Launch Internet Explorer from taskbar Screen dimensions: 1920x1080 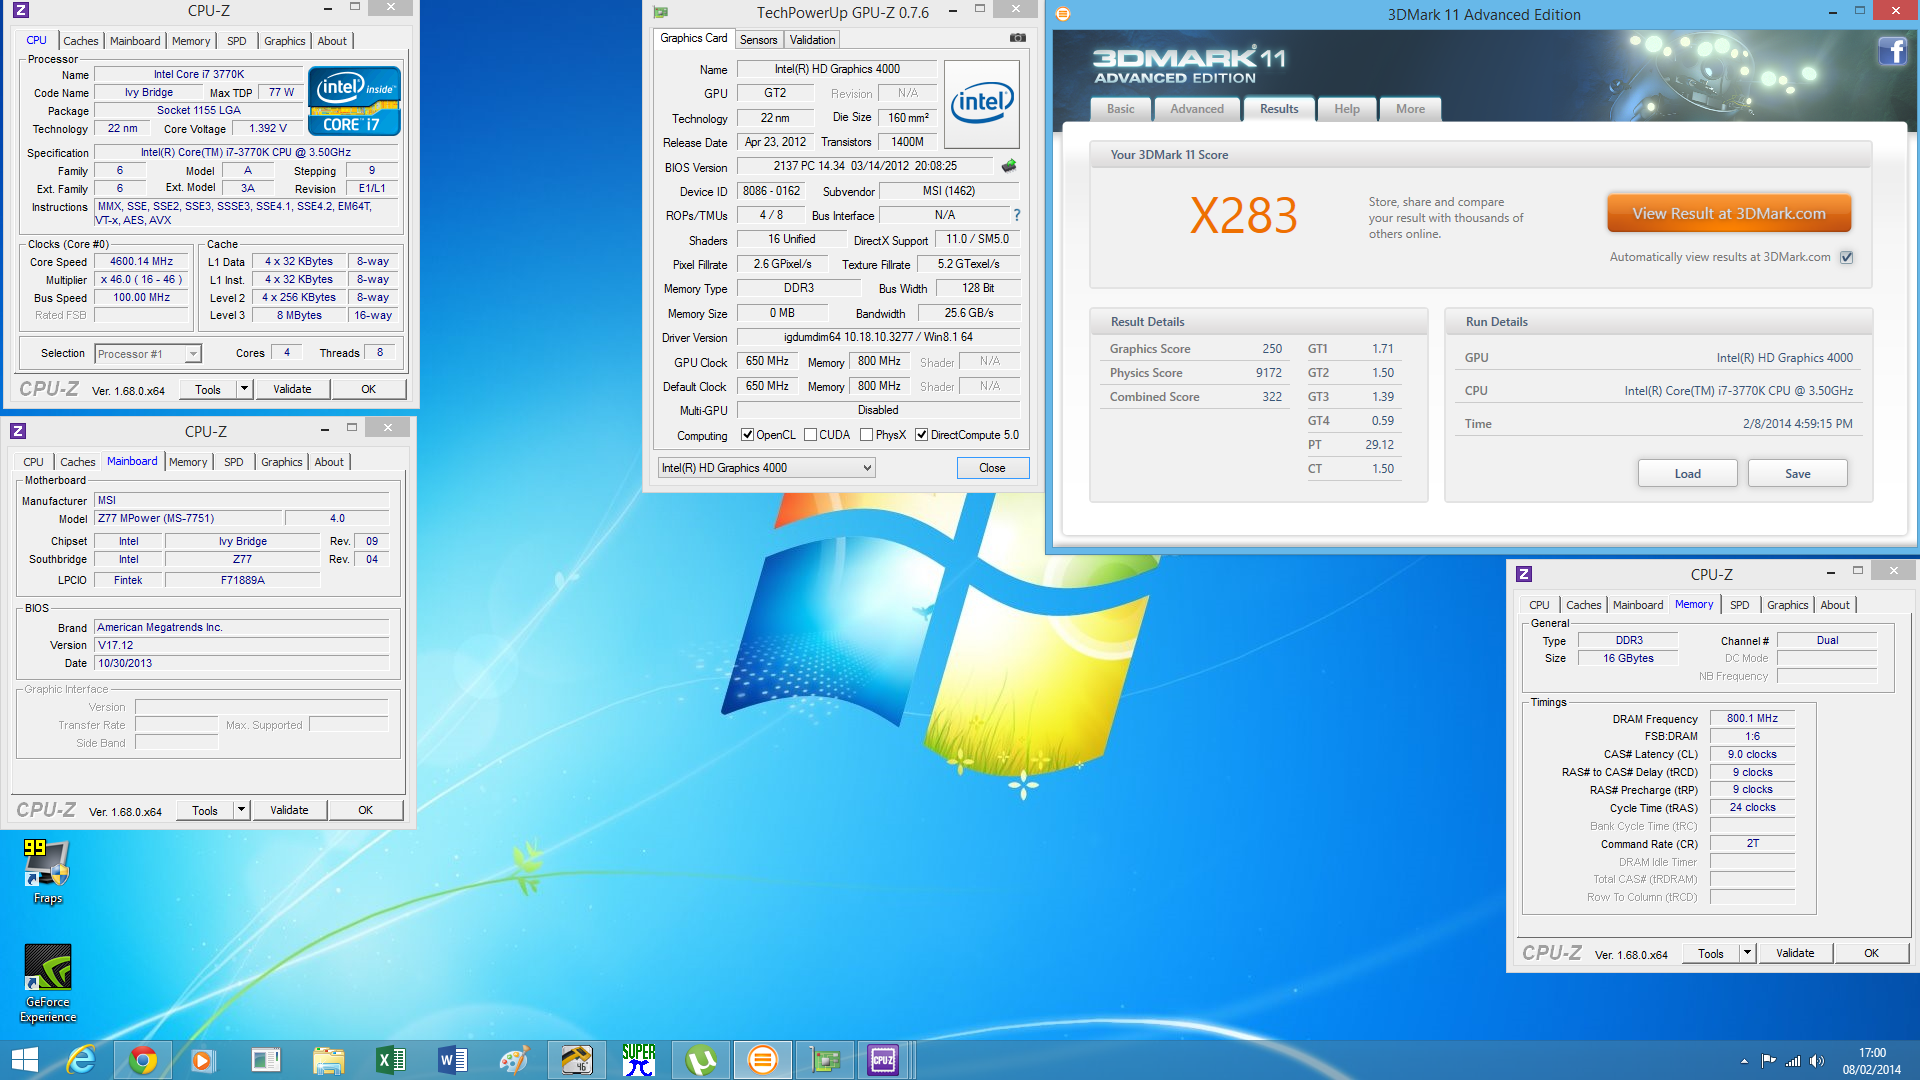[x=81, y=1060]
